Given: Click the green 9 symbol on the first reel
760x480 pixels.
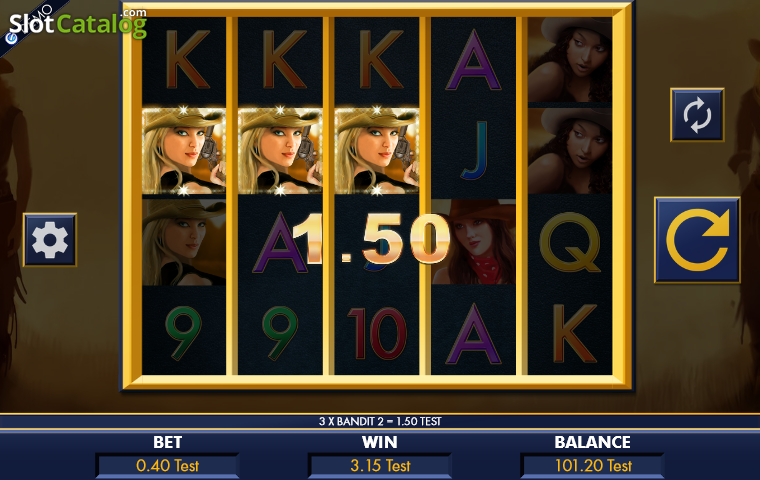Looking at the screenshot, I should (x=184, y=333).
